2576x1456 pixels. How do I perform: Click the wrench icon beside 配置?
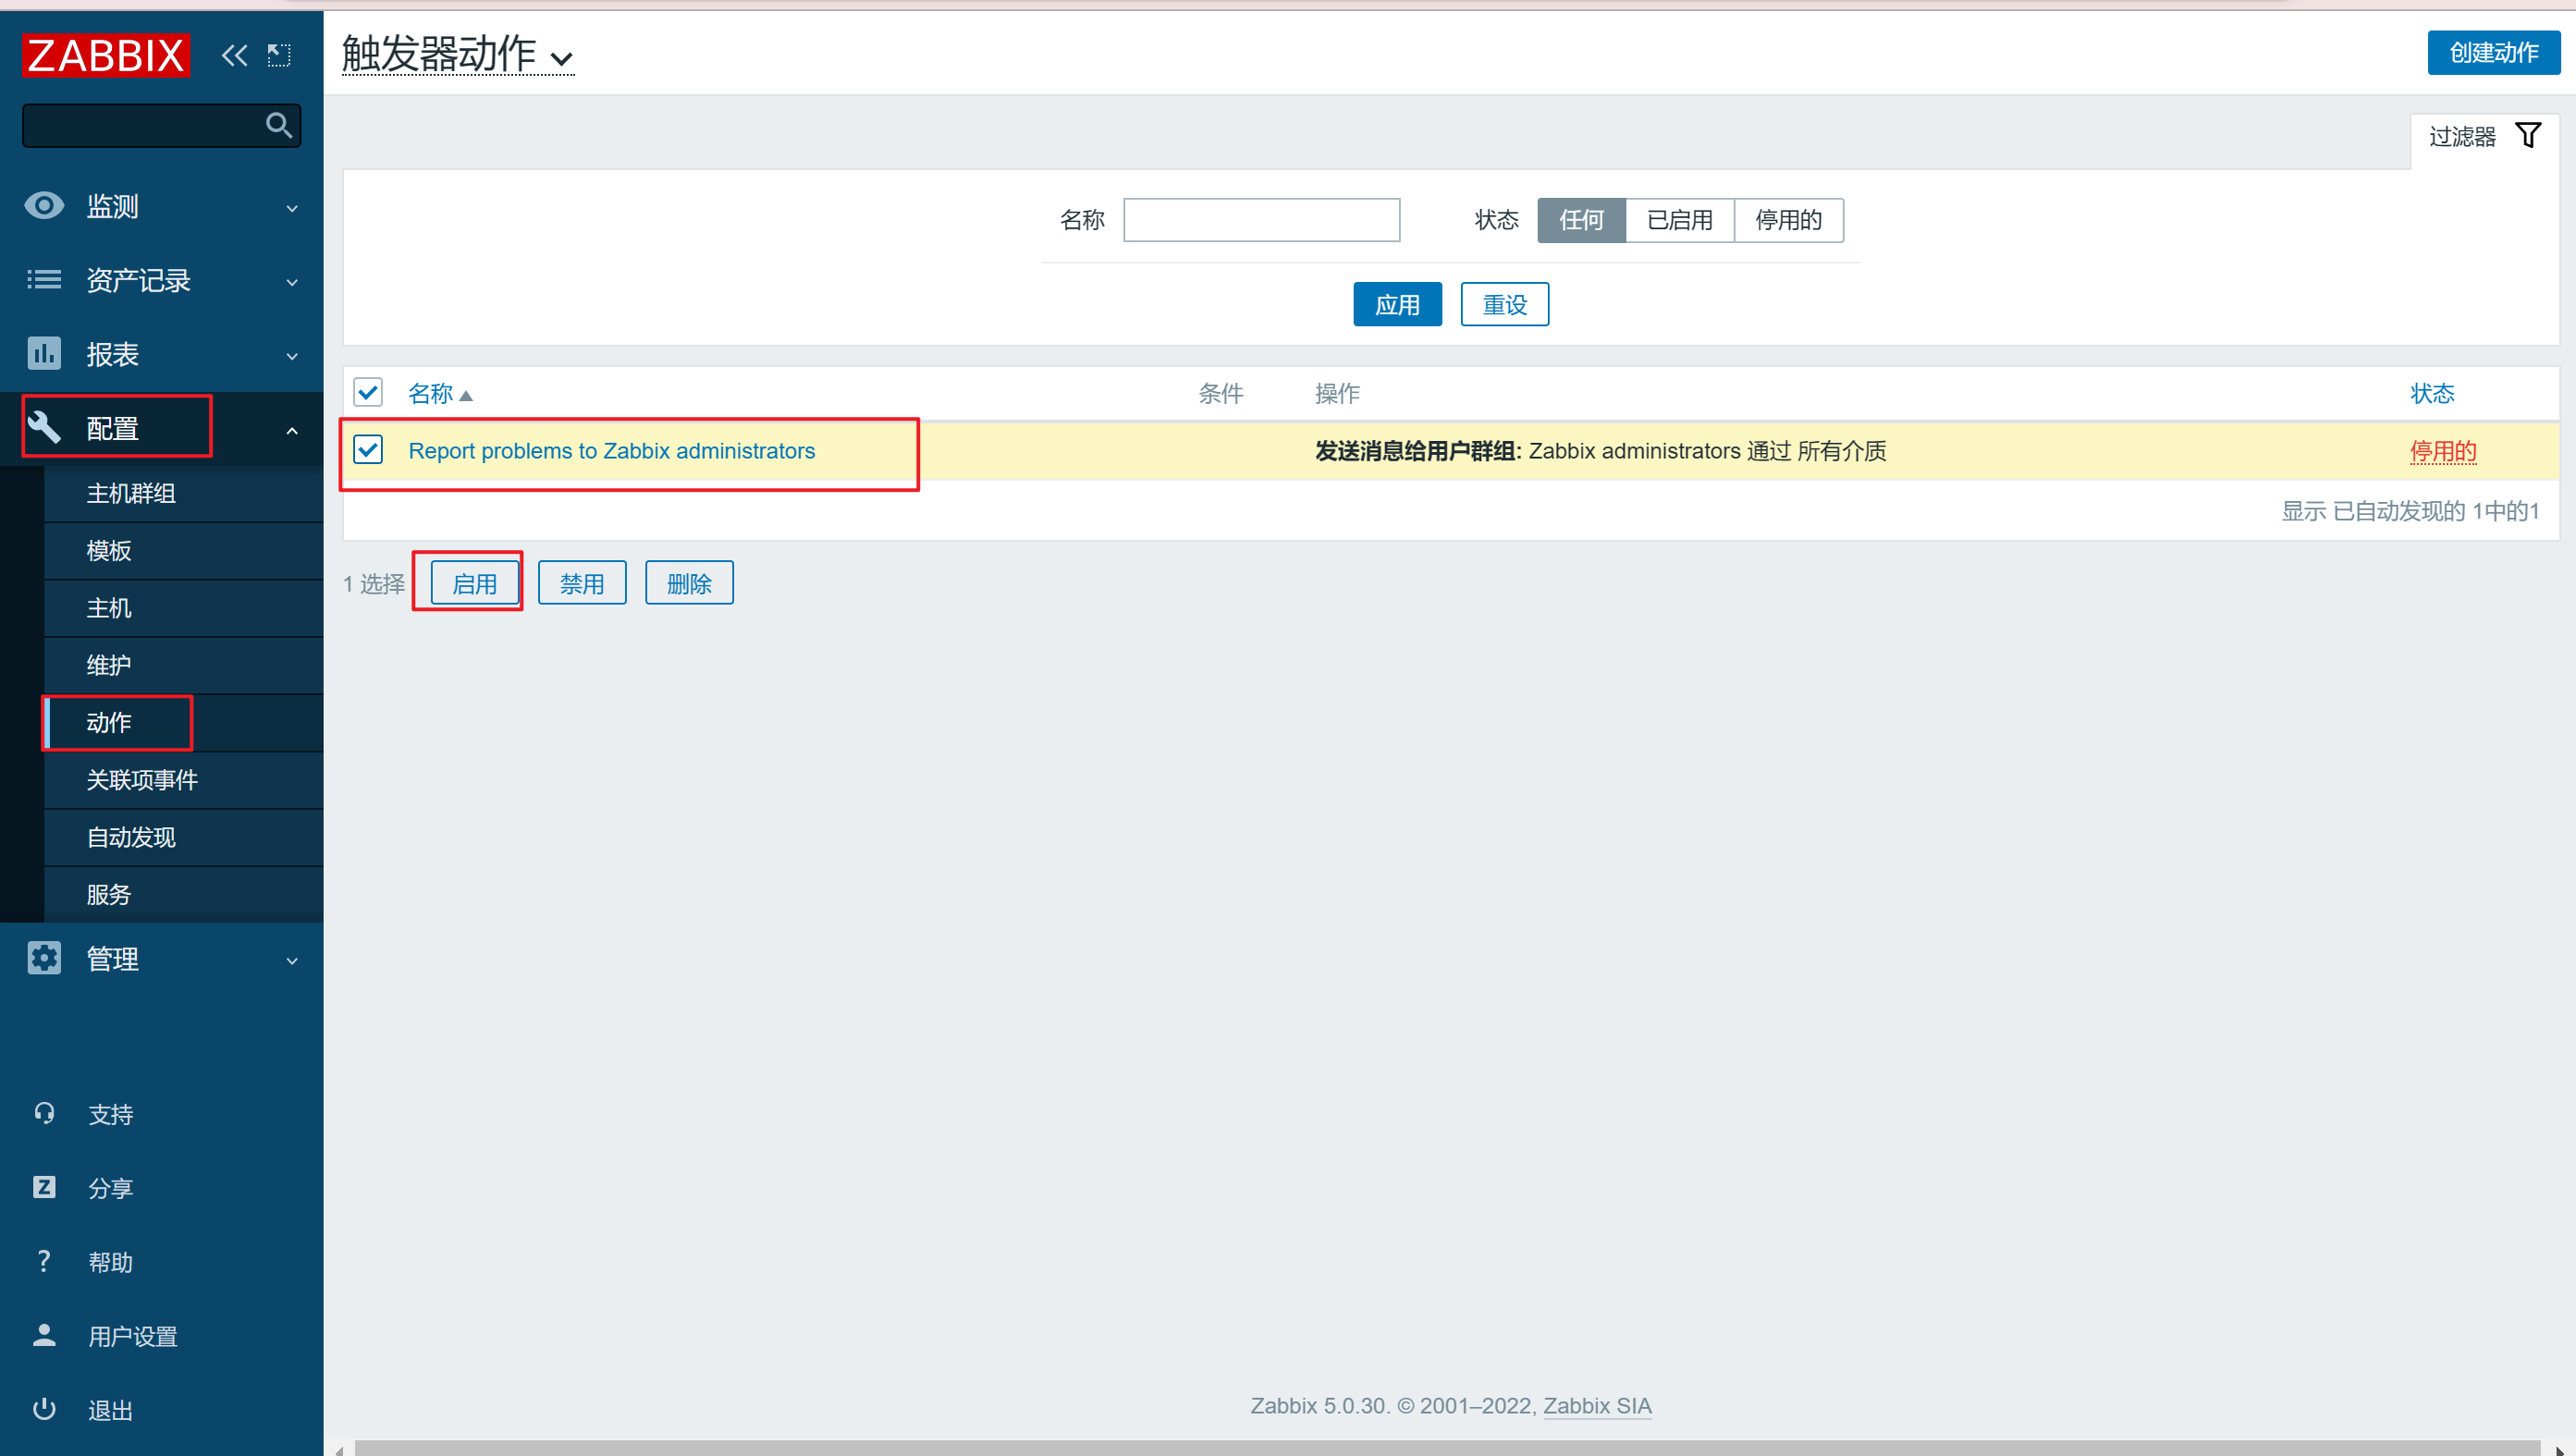[x=44, y=428]
